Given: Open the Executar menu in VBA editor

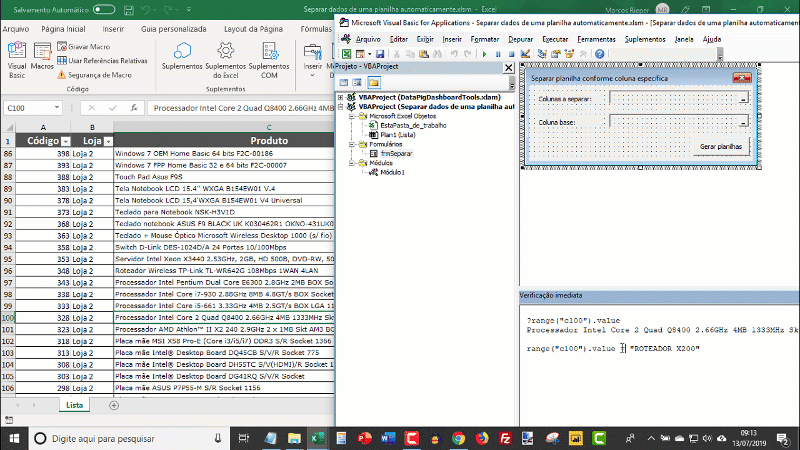Looking at the screenshot, I should (555, 39).
